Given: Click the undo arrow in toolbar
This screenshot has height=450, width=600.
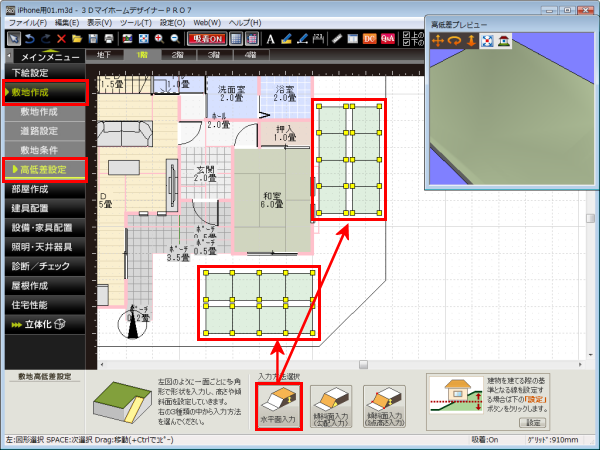Looking at the screenshot, I should 30,38.
